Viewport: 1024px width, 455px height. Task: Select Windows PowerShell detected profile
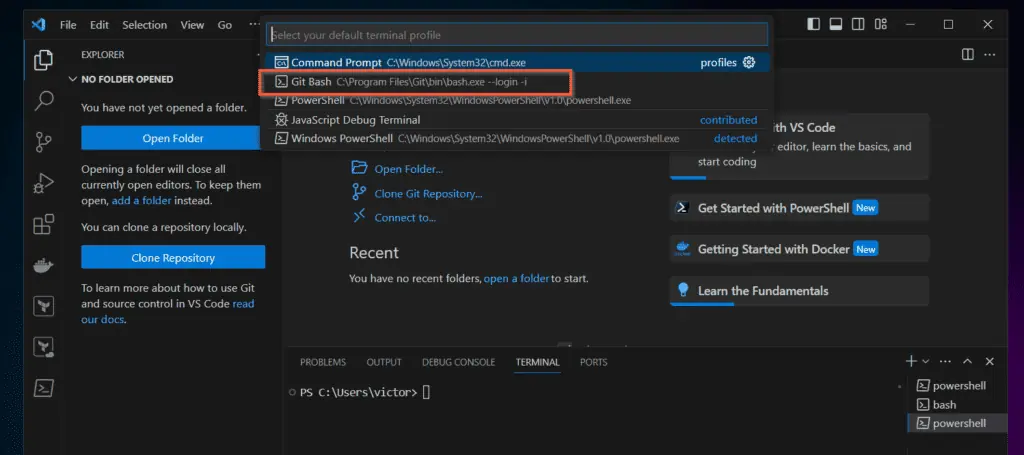click(x=518, y=138)
